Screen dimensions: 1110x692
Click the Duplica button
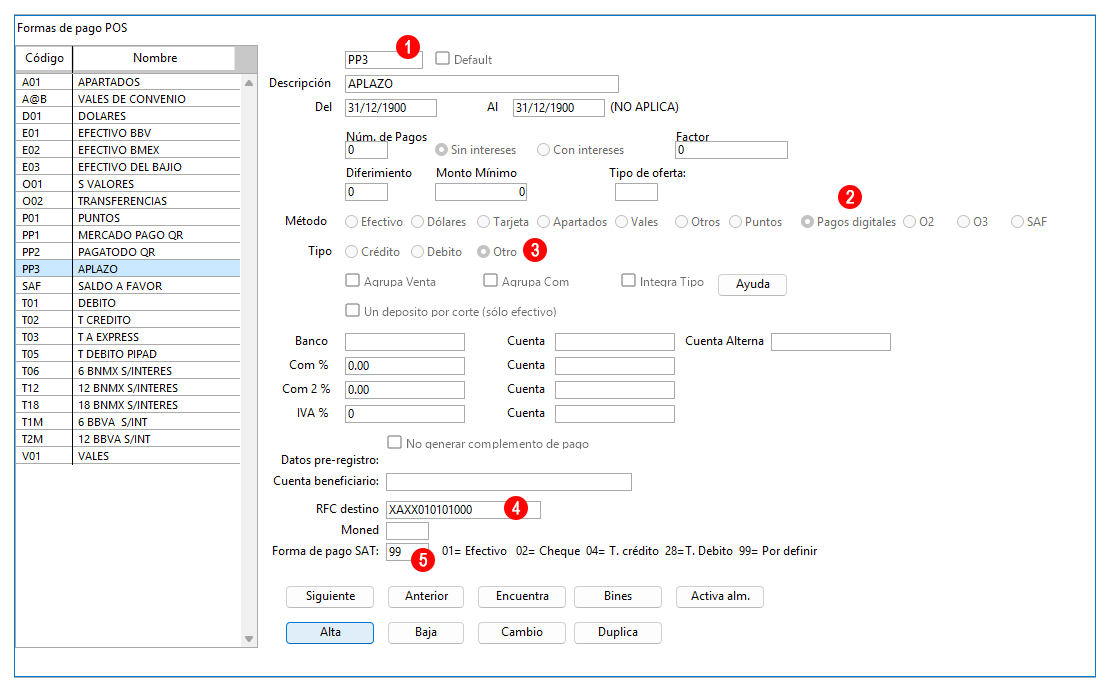[618, 633]
